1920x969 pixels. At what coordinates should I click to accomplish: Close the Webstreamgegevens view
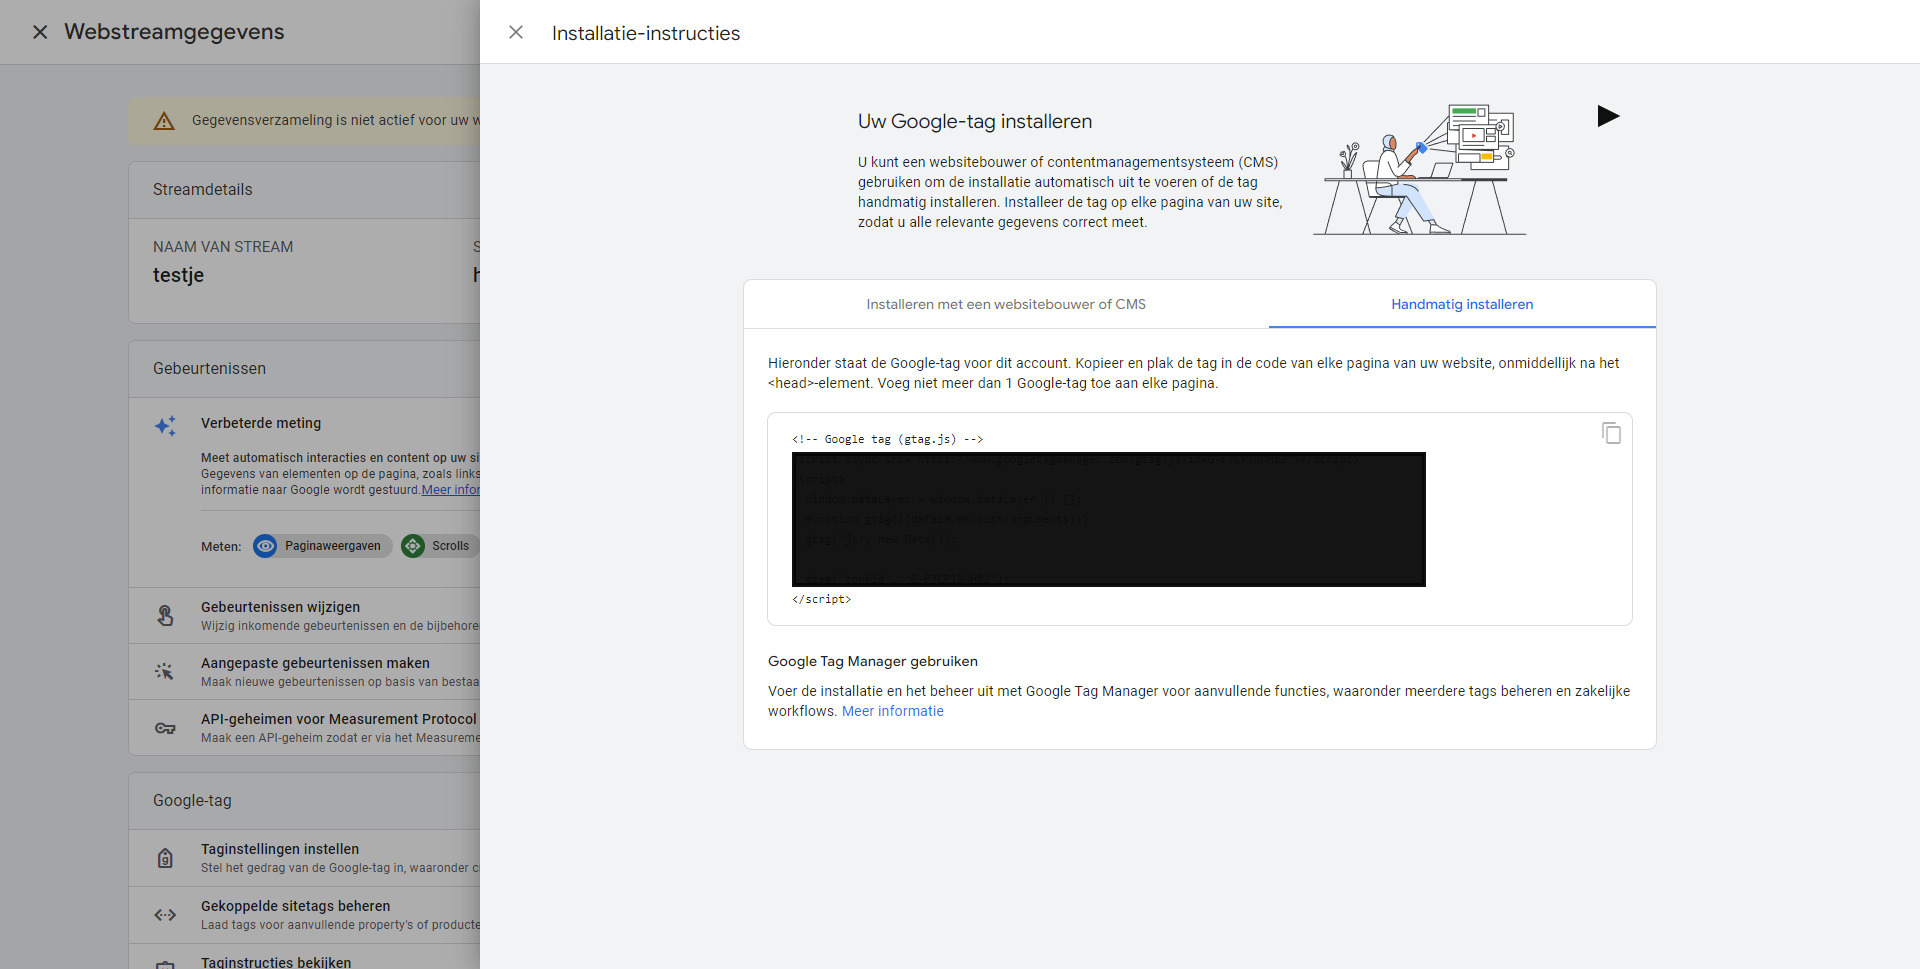[x=40, y=32]
